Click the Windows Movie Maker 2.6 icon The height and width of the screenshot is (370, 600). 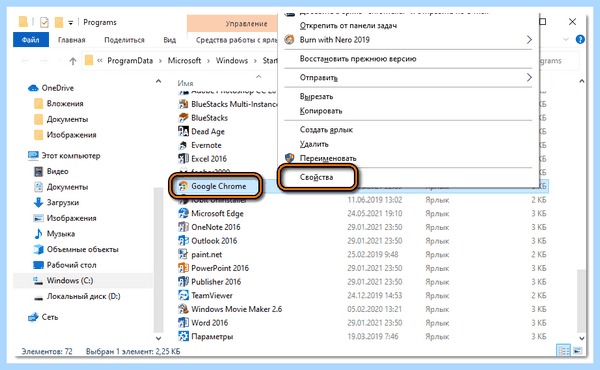pyautogui.click(x=183, y=309)
